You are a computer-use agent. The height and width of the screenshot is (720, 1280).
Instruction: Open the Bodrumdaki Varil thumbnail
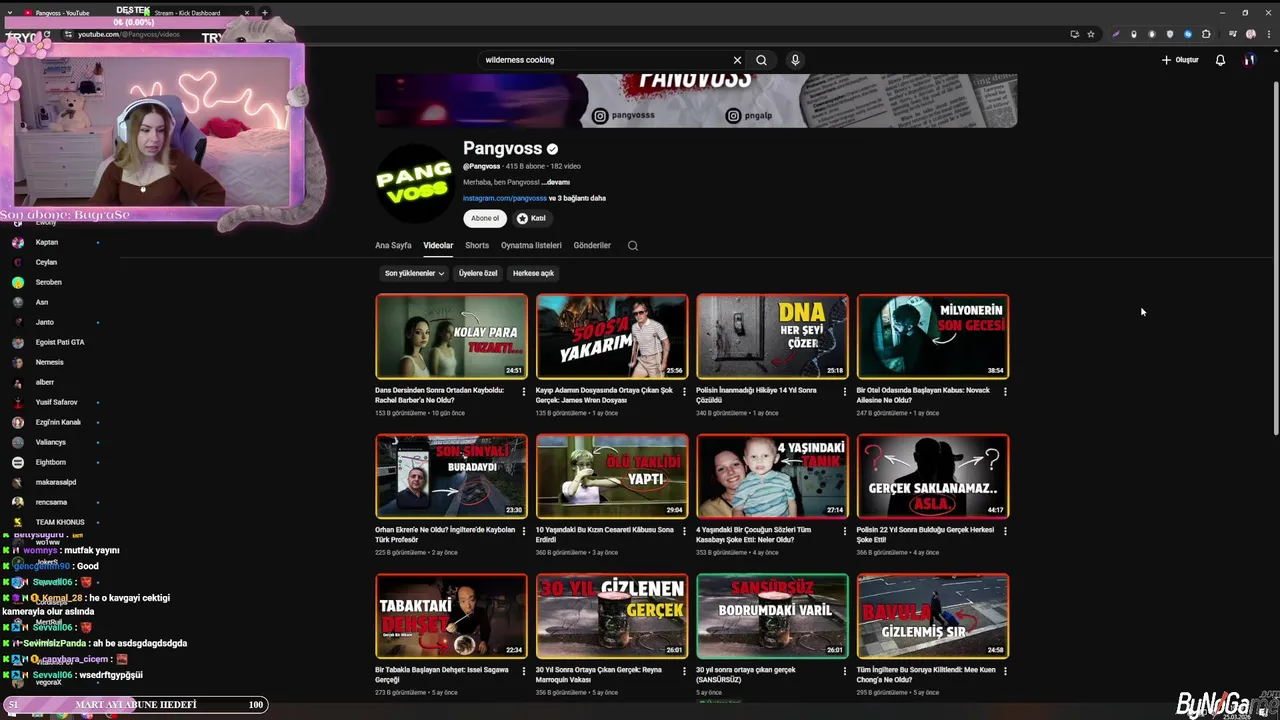[x=772, y=616]
